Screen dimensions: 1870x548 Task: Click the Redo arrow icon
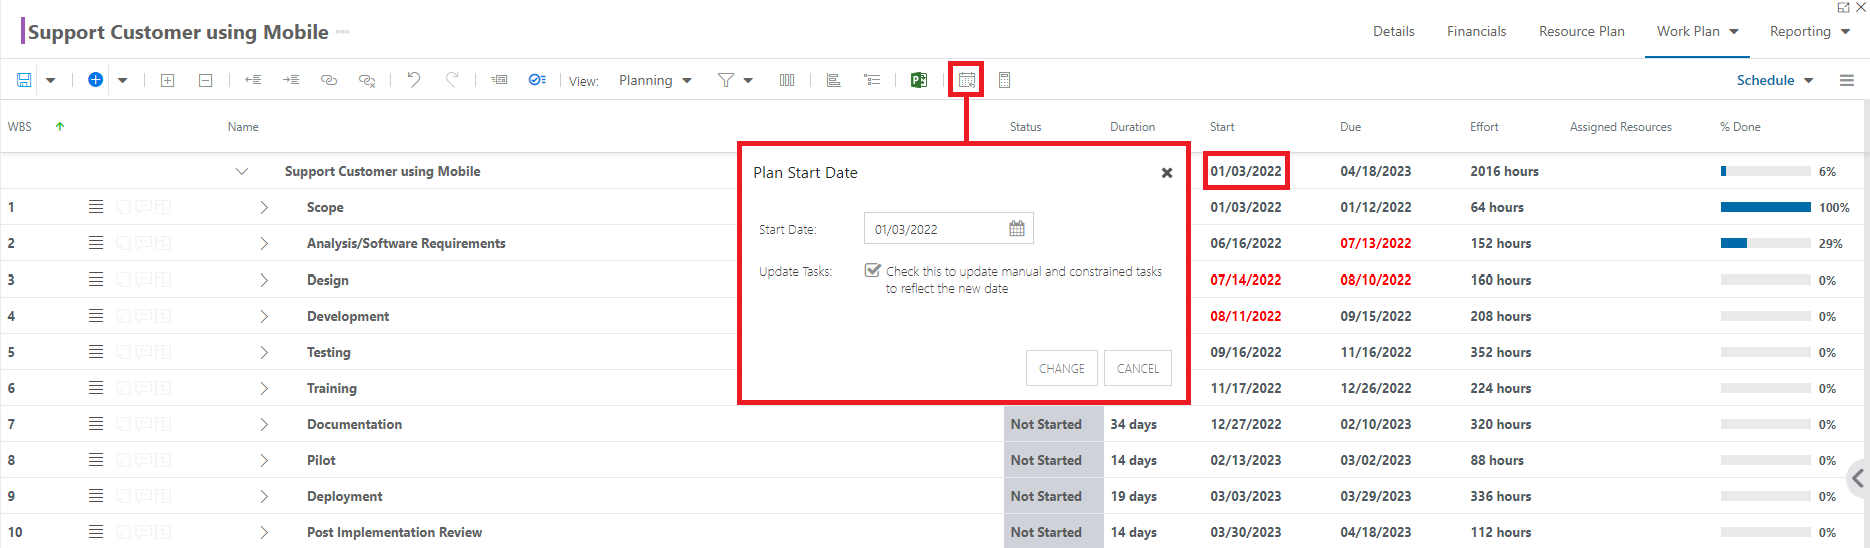[452, 80]
